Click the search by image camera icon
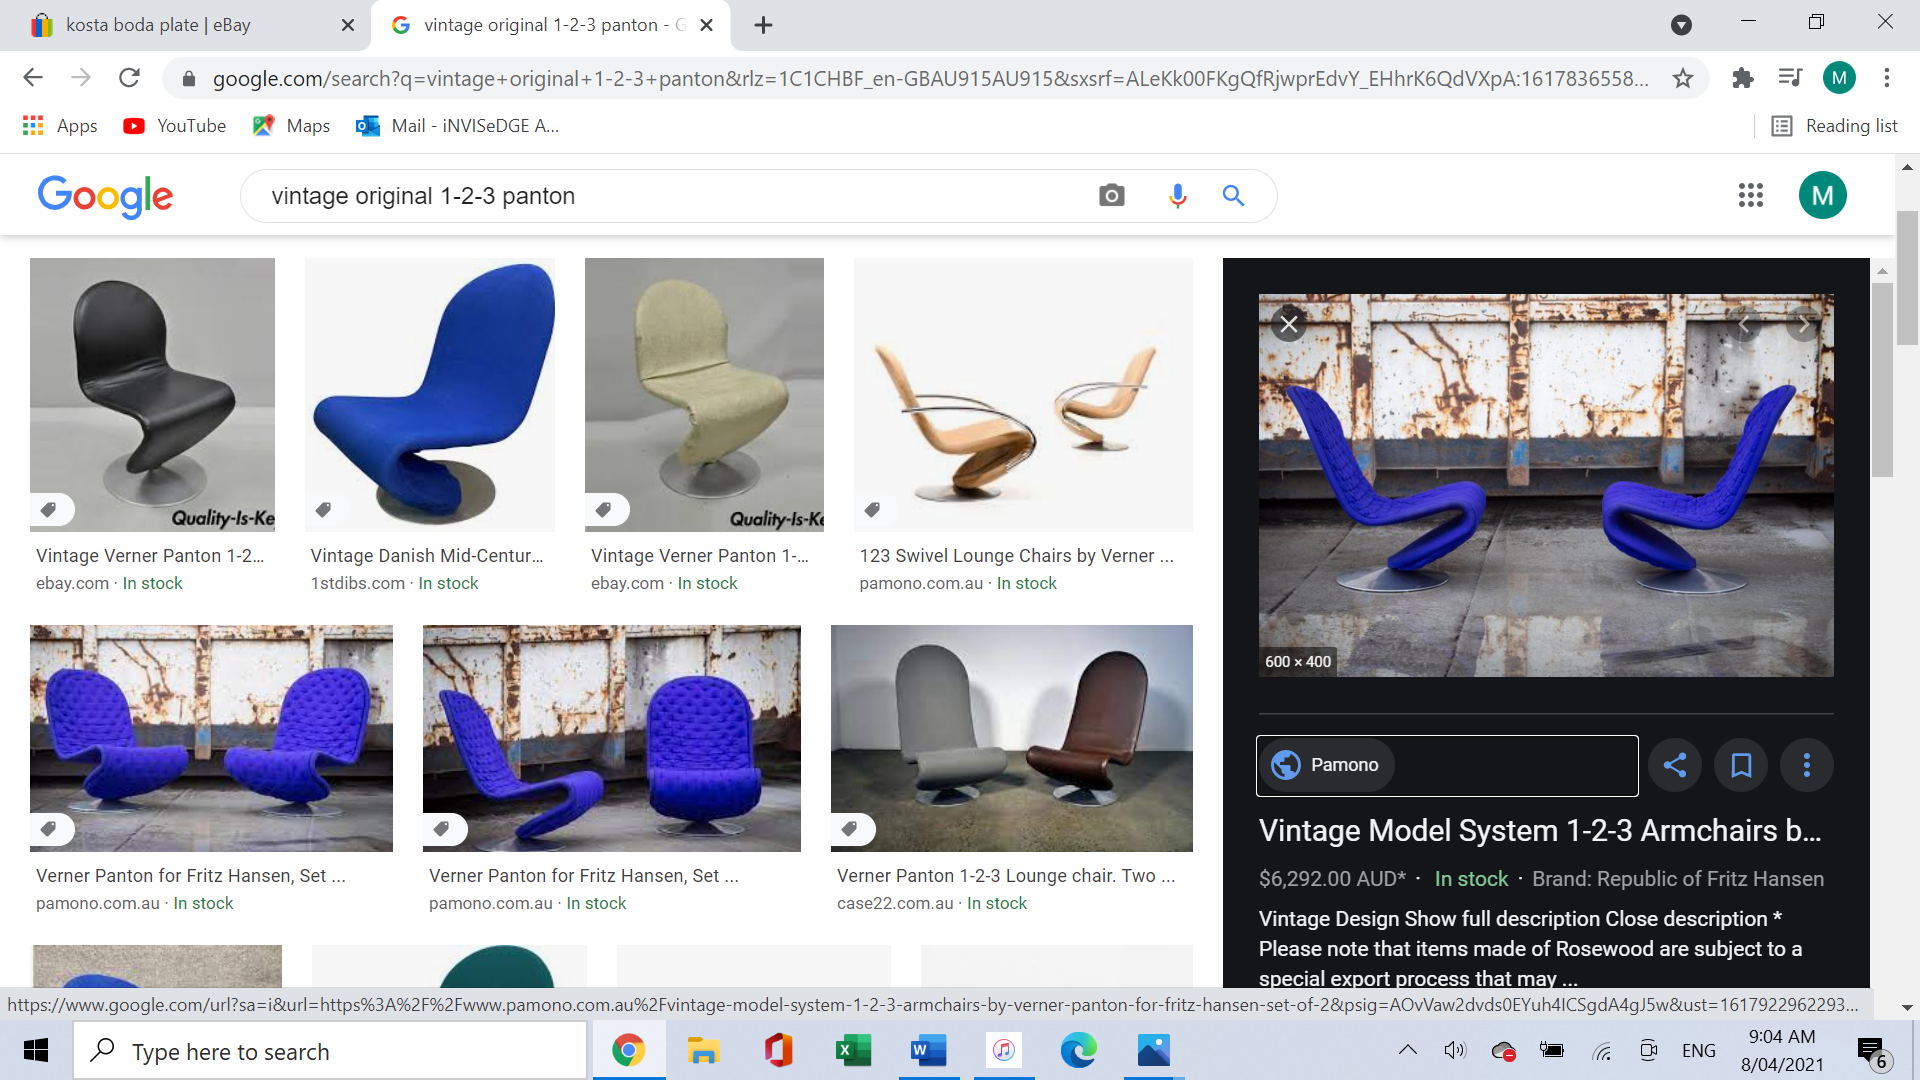The width and height of the screenshot is (1920, 1080). 1111,196
